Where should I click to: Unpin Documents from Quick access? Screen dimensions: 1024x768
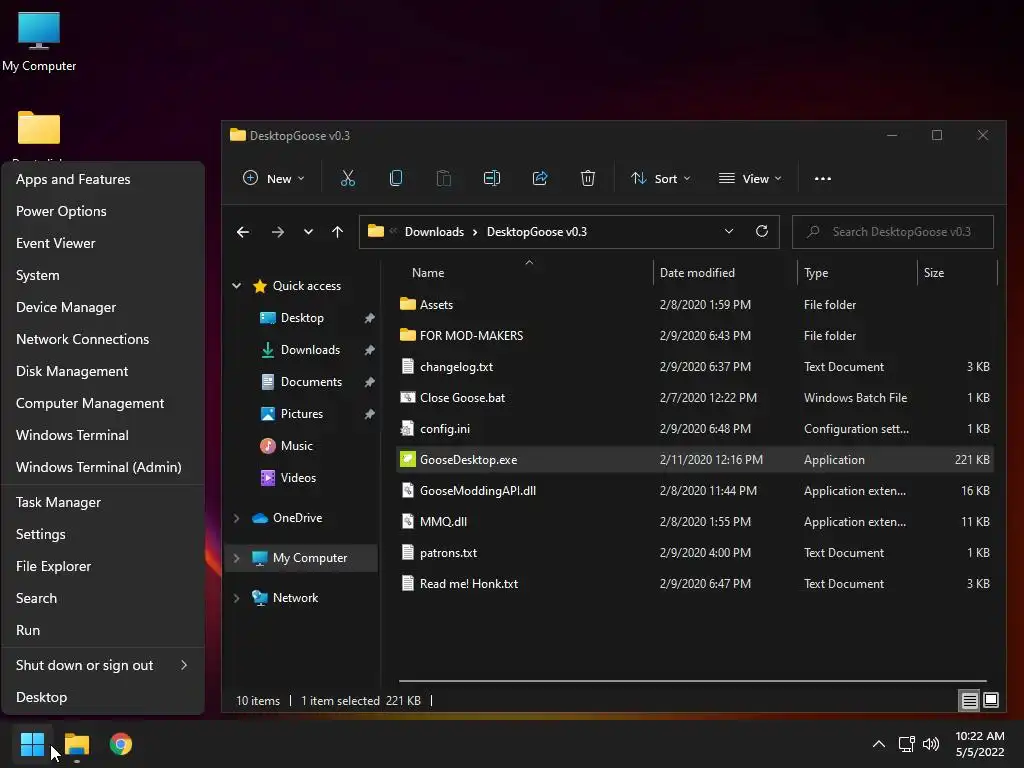369,382
